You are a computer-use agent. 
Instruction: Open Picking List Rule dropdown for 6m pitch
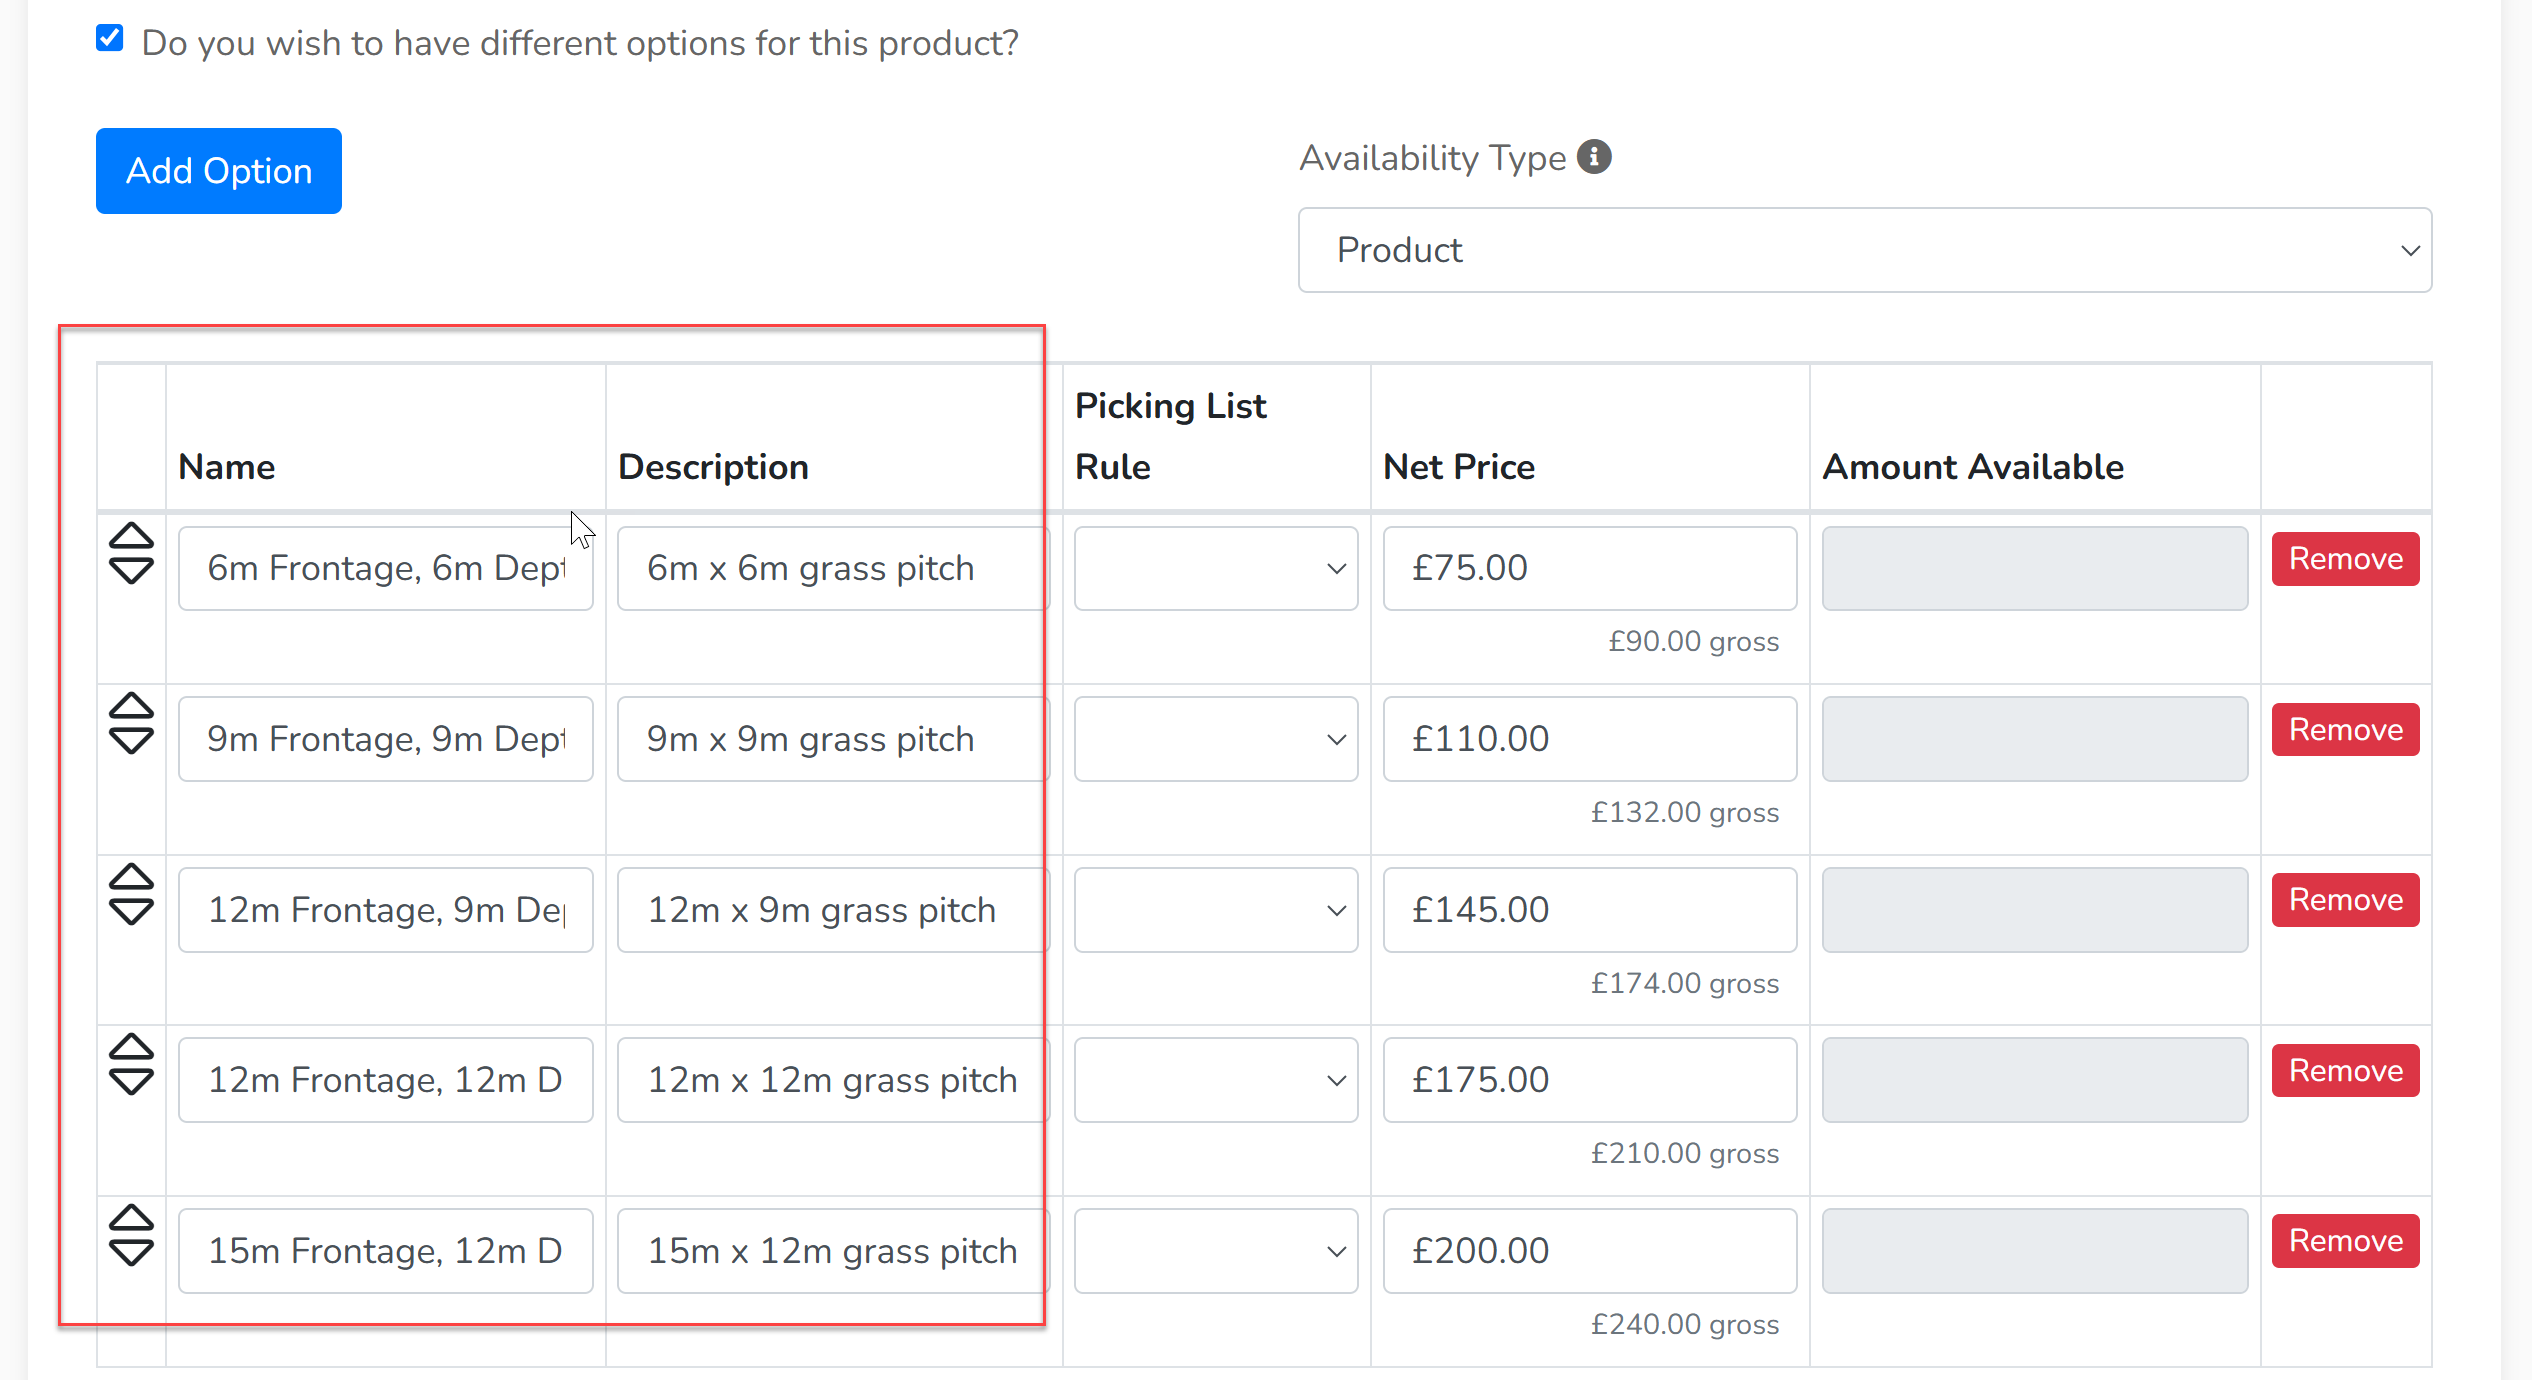[x=1216, y=568]
